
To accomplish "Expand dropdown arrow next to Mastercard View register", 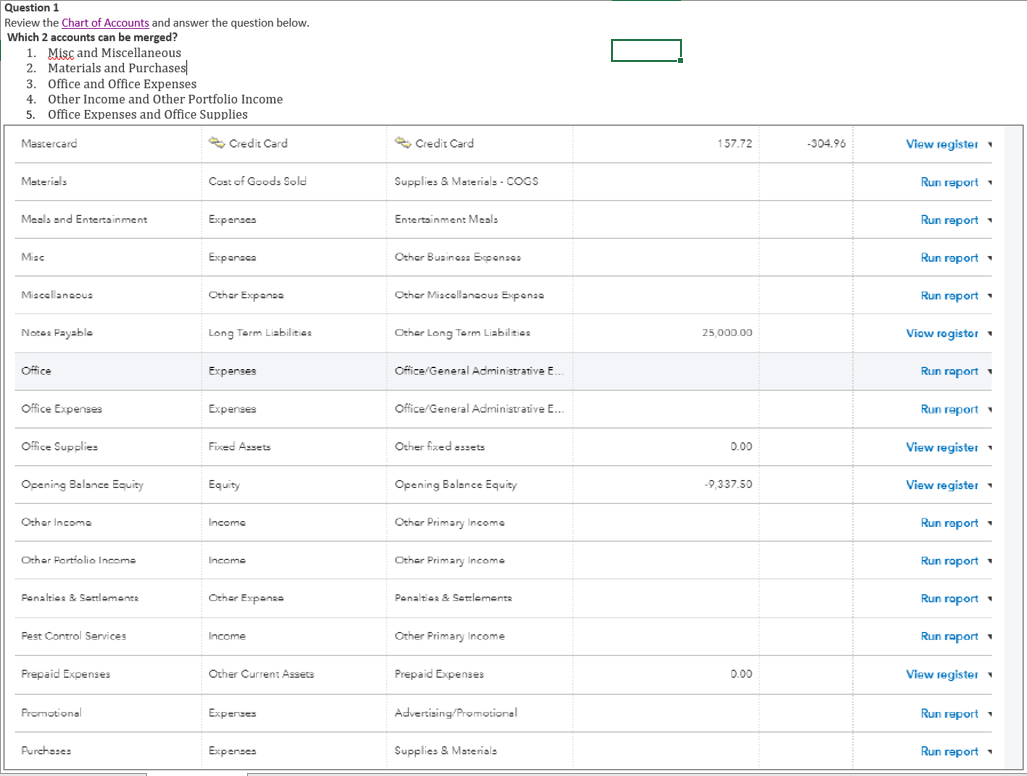I will coord(990,144).
